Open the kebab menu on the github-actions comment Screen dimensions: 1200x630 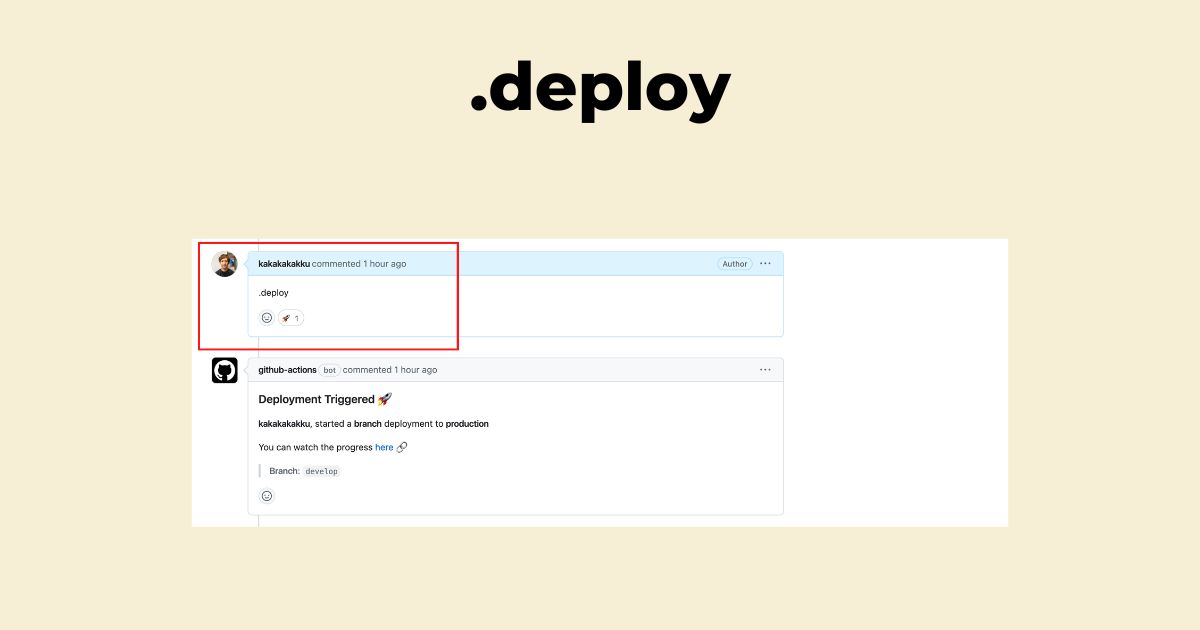[x=765, y=369]
